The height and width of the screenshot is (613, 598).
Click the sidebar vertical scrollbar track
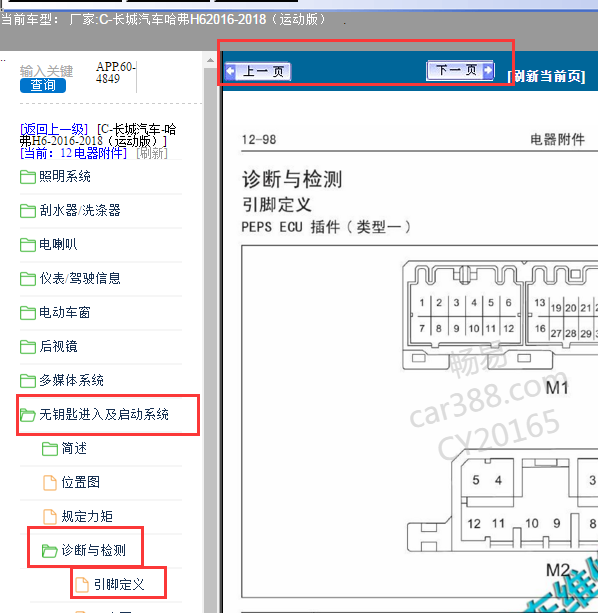pyautogui.click(x=210, y=340)
